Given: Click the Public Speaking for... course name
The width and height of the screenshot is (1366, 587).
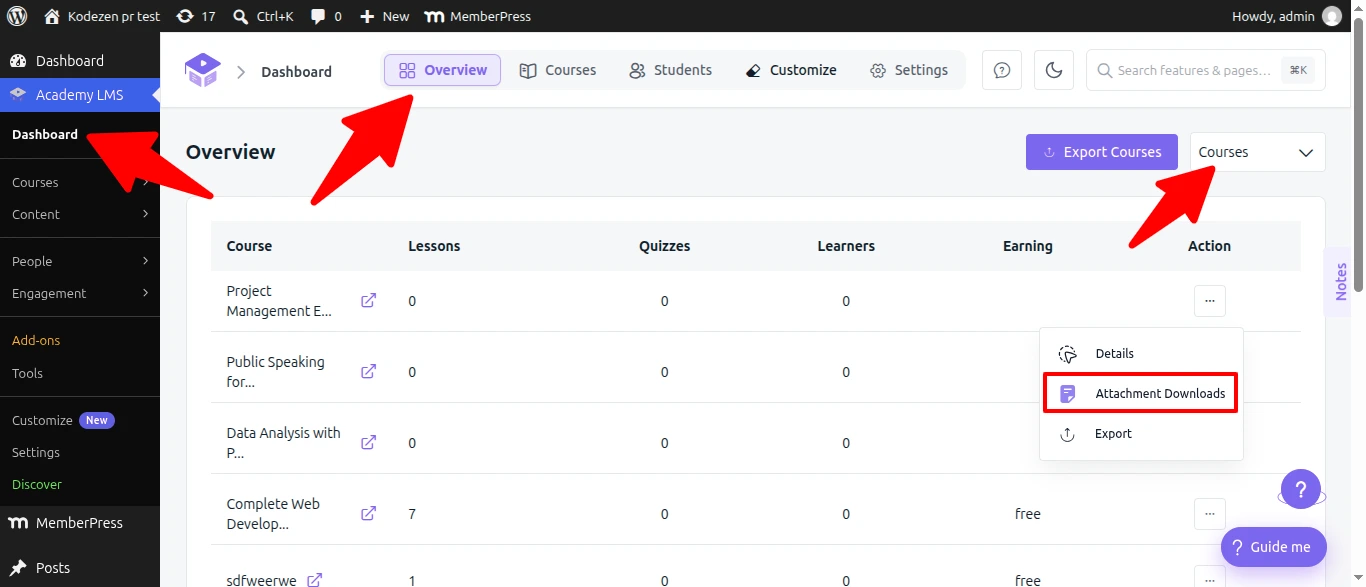Looking at the screenshot, I should tap(275, 372).
